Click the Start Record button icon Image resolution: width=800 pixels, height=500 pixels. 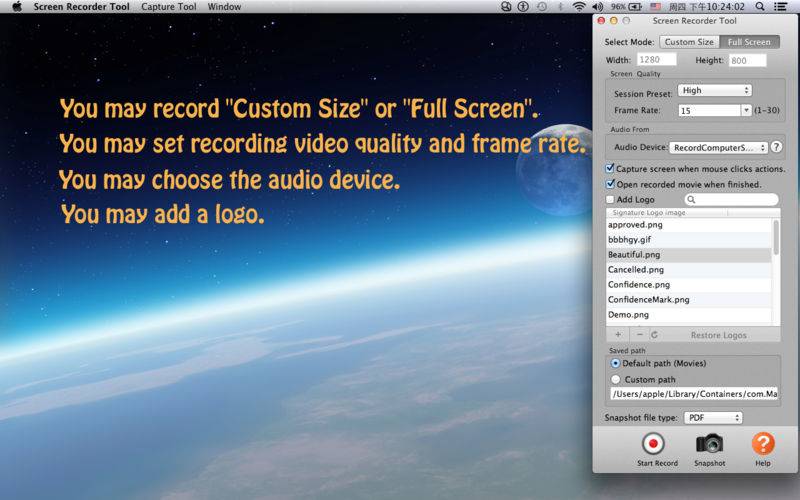tap(654, 443)
